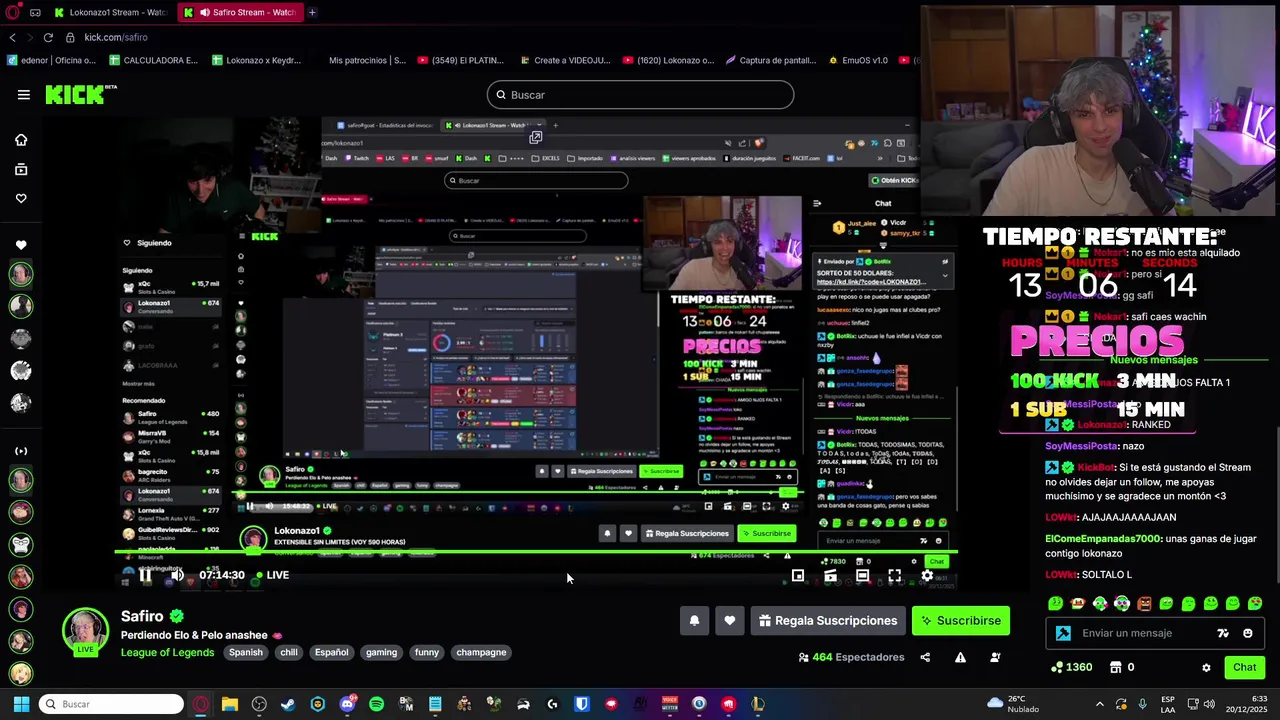Select the Safiro Stream browser tab

239,12
